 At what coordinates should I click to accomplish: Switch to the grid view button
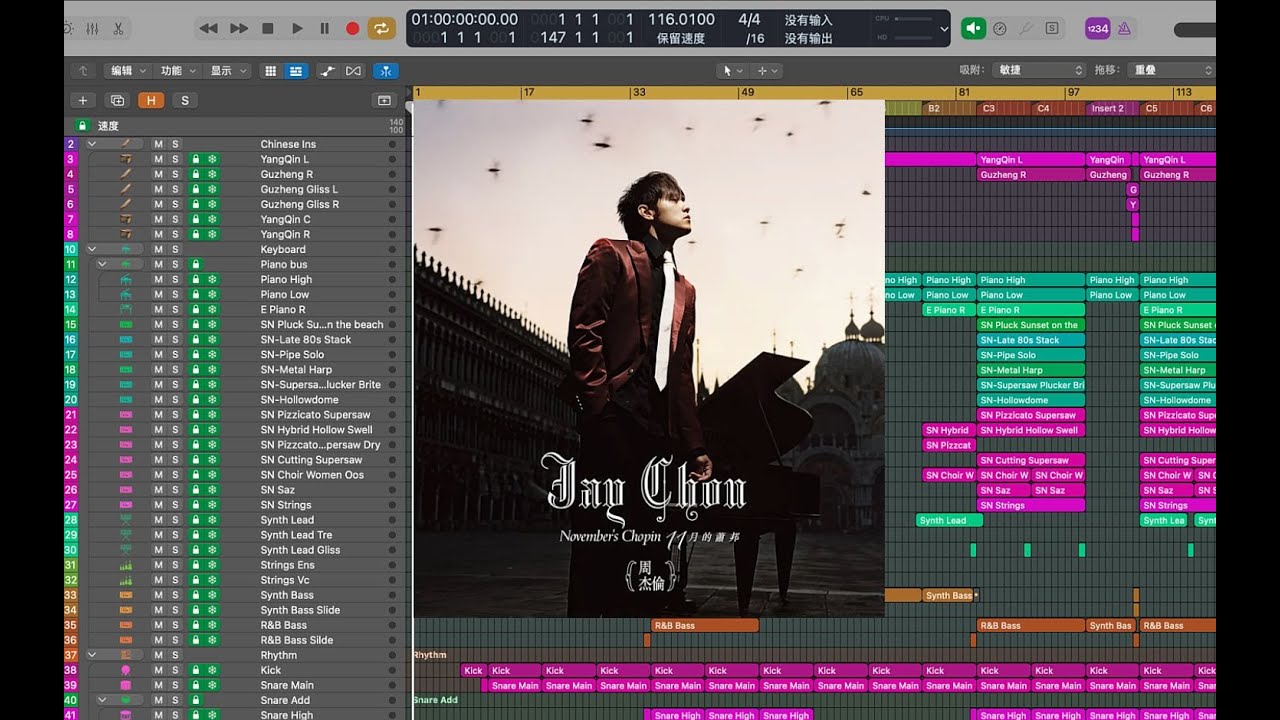270,71
